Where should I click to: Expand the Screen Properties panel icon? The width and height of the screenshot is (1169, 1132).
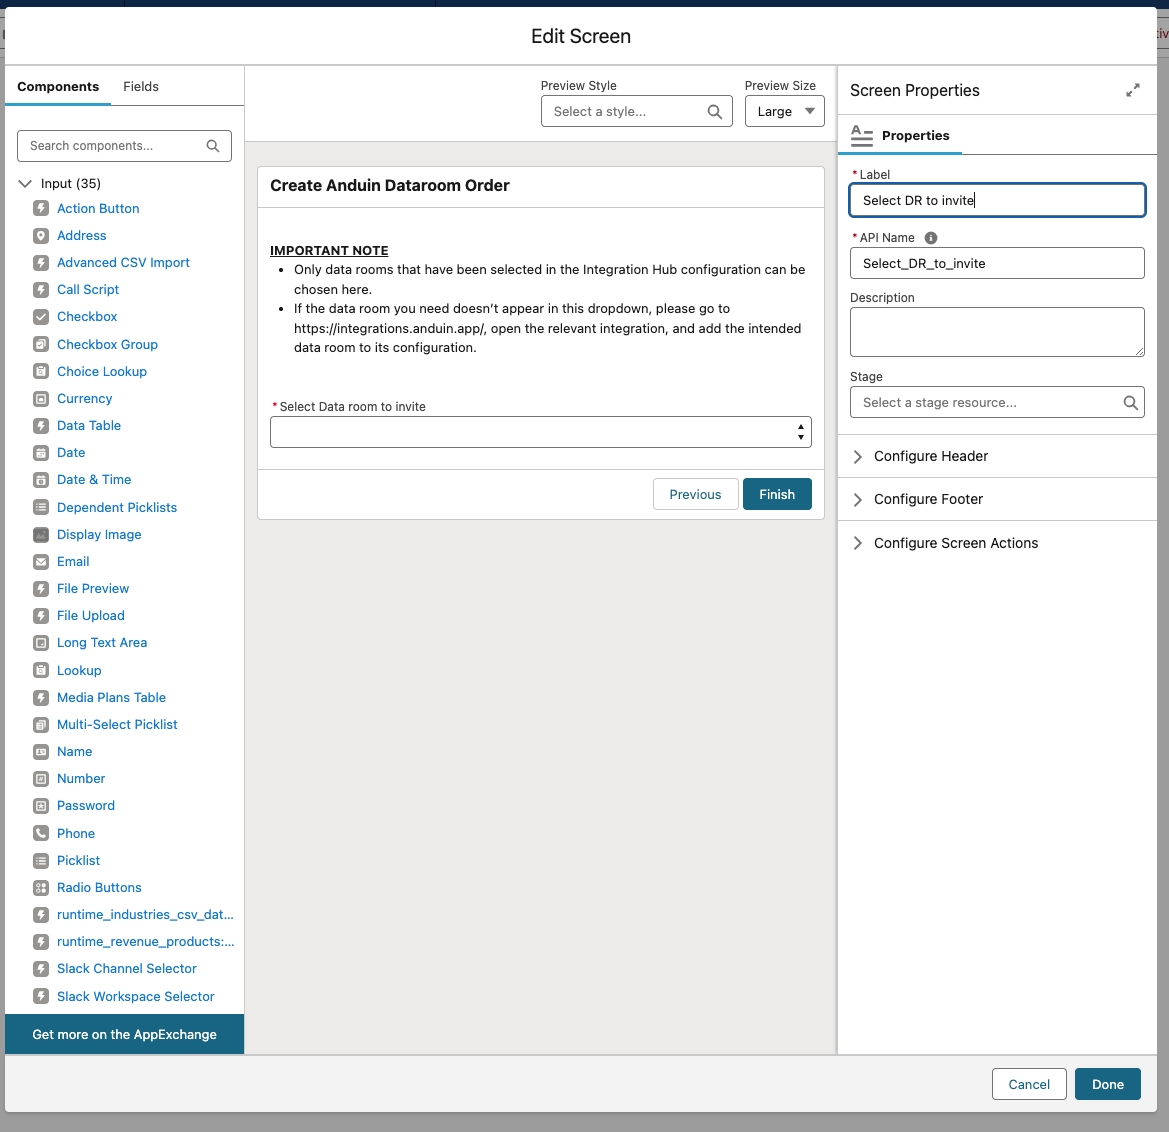click(x=1132, y=90)
